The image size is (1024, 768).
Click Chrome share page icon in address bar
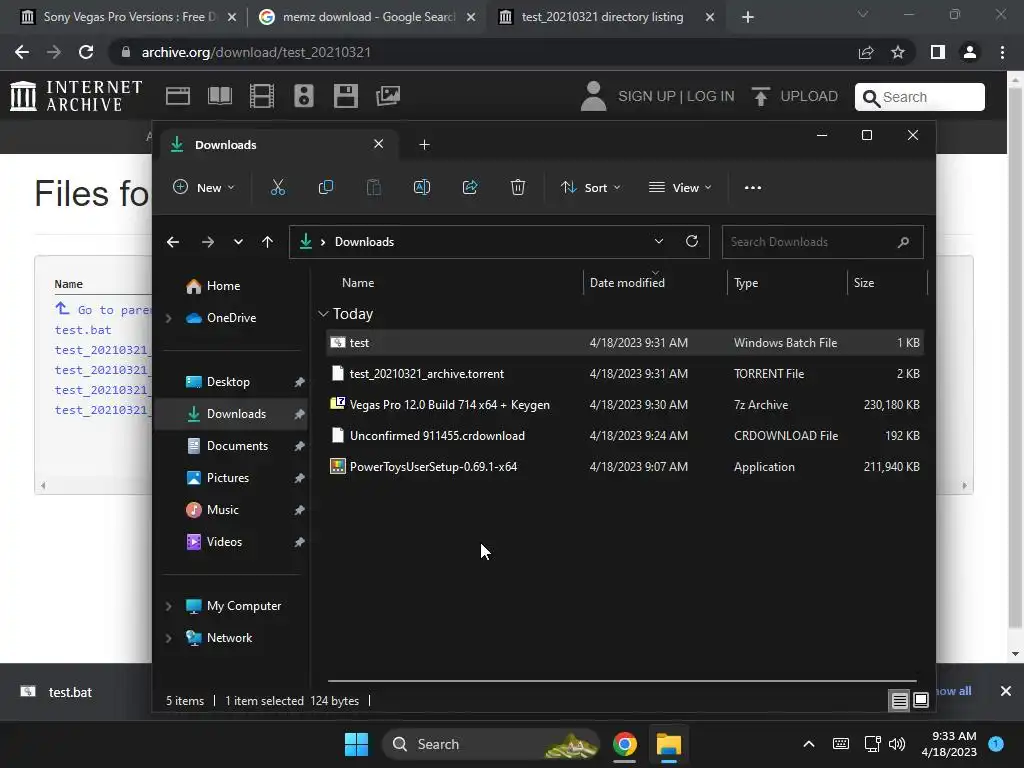(866, 52)
